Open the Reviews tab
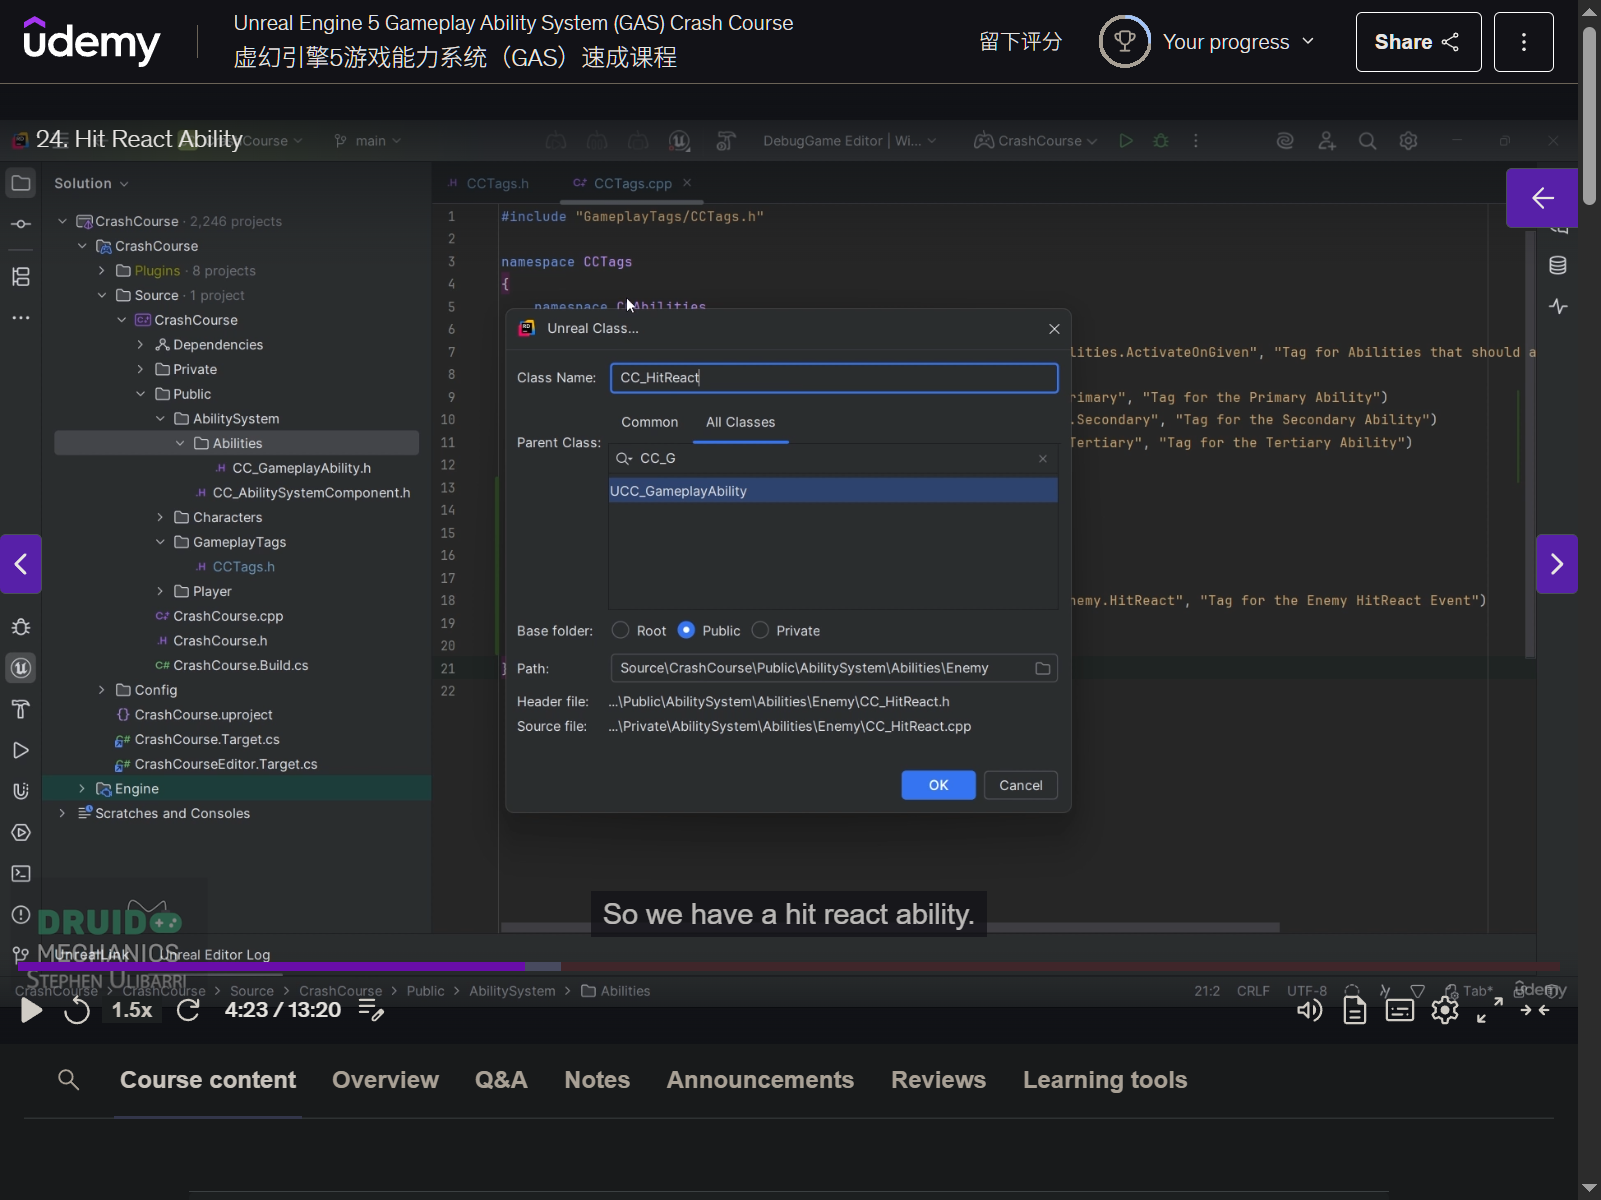The width and height of the screenshot is (1601, 1200). pyautogui.click(x=938, y=1080)
